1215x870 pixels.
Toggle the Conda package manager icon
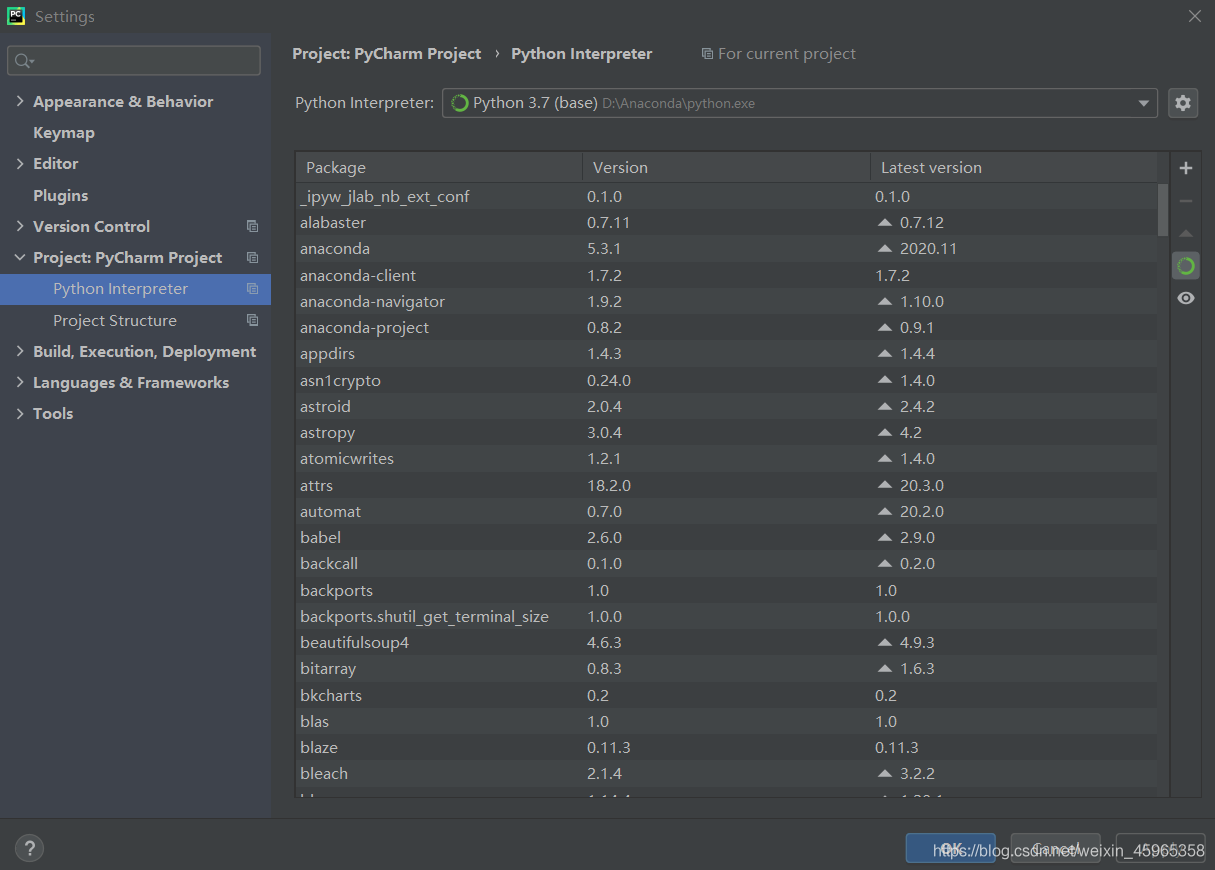click(1186, 265)
